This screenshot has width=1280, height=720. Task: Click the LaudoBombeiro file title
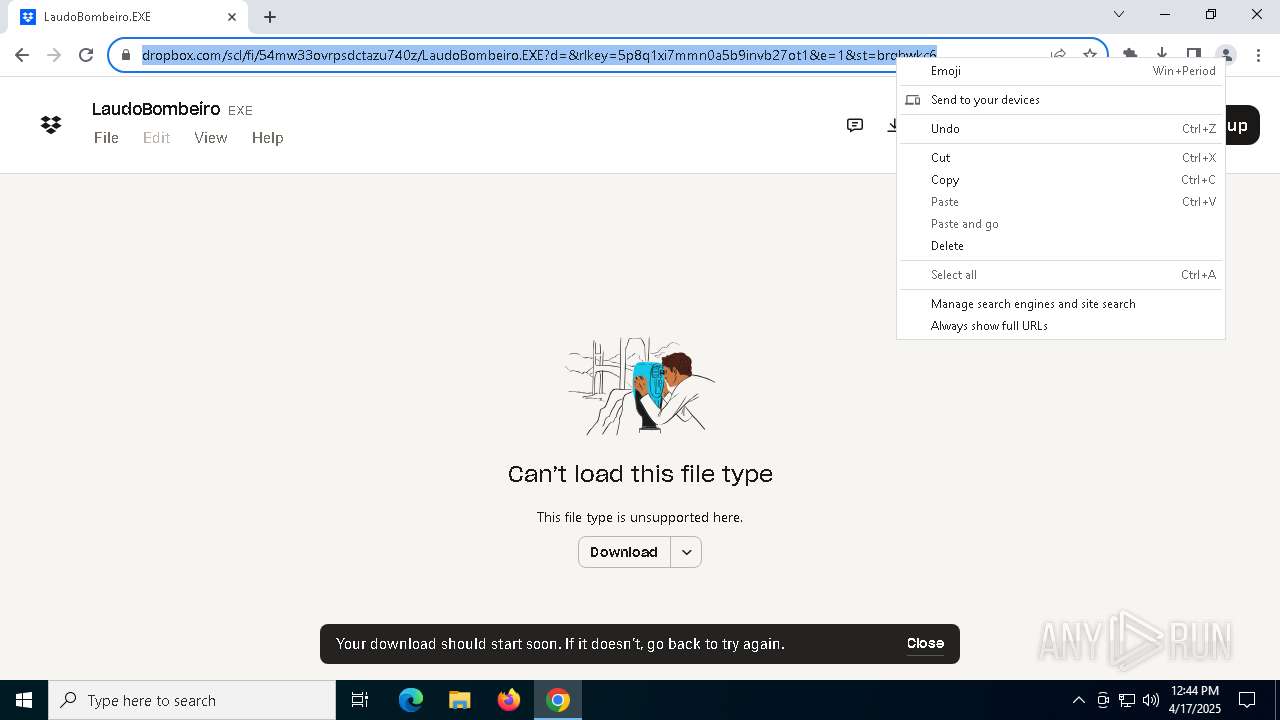click(156, 109)
